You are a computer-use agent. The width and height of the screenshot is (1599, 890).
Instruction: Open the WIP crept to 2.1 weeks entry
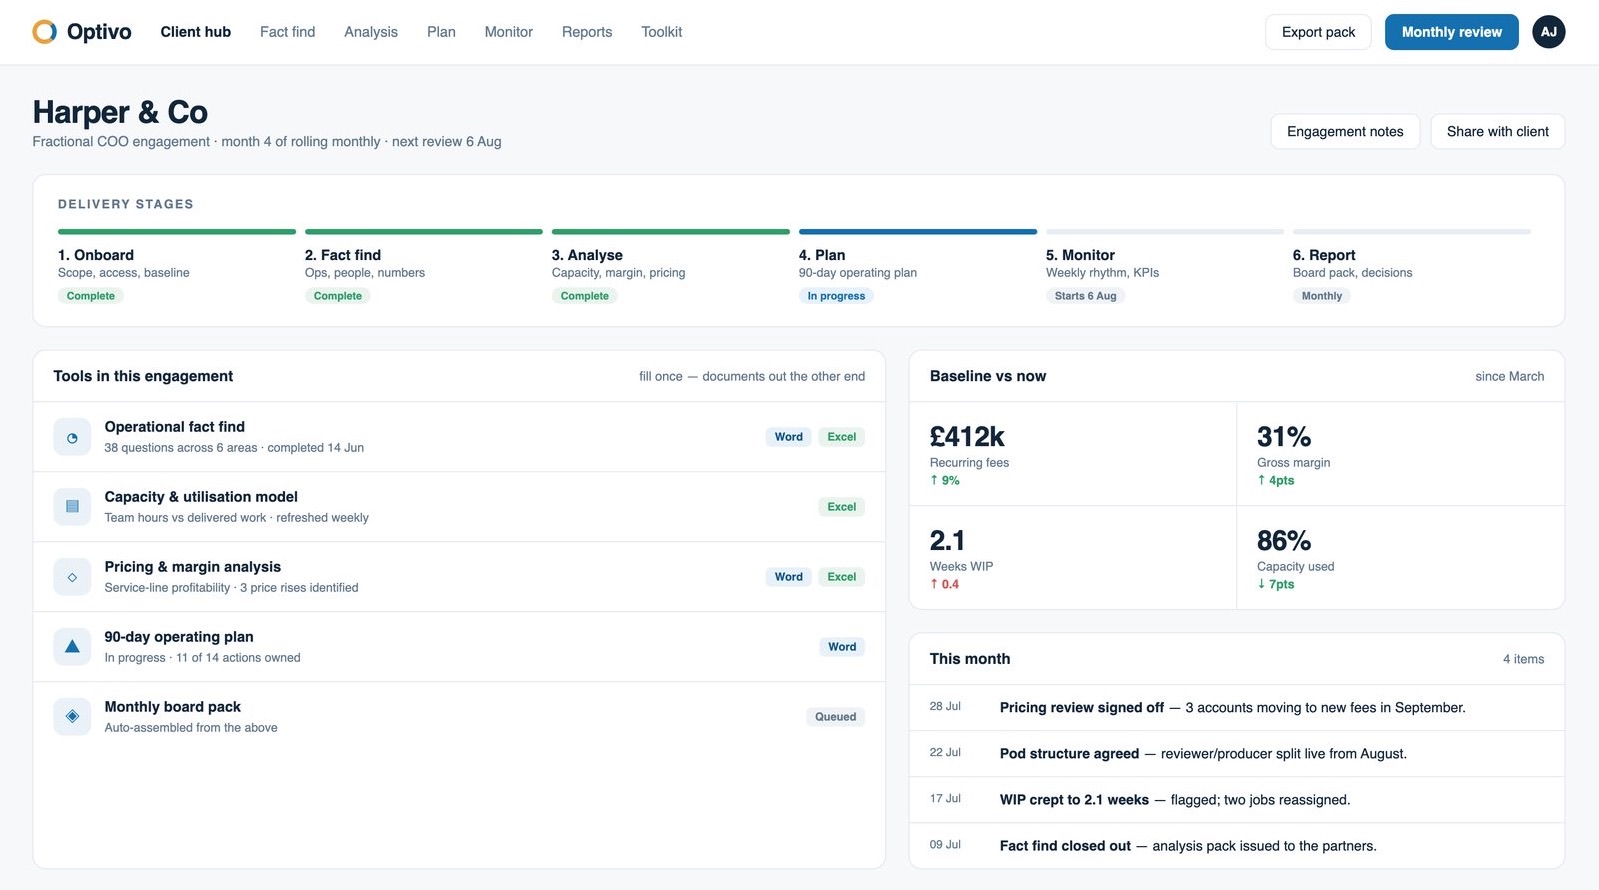(1236, 800)
